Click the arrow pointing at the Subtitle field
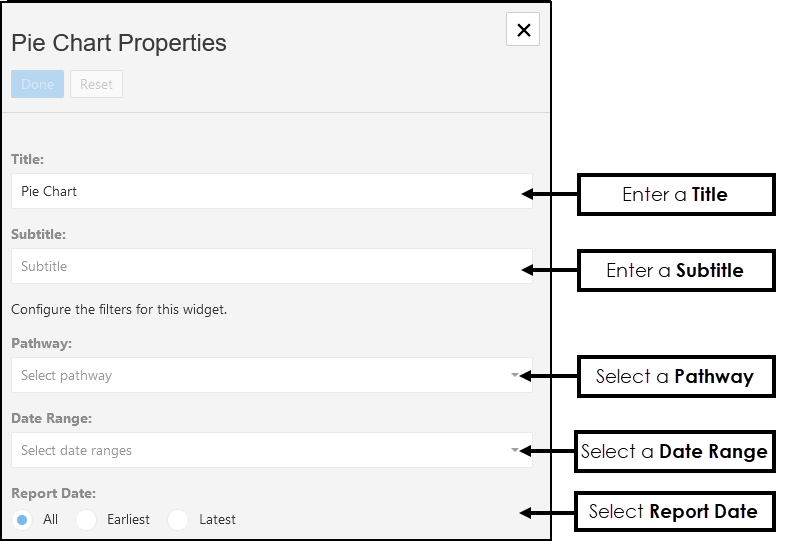786x541 pixels. pyautogui.click(x=550, y=270)
